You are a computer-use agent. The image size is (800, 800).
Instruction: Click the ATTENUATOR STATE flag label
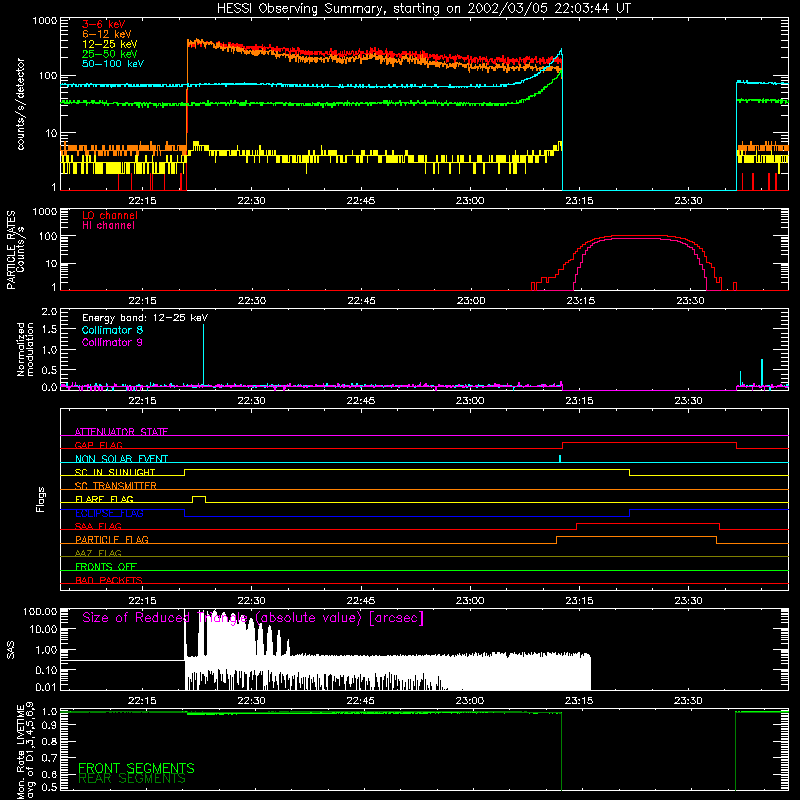121,432
